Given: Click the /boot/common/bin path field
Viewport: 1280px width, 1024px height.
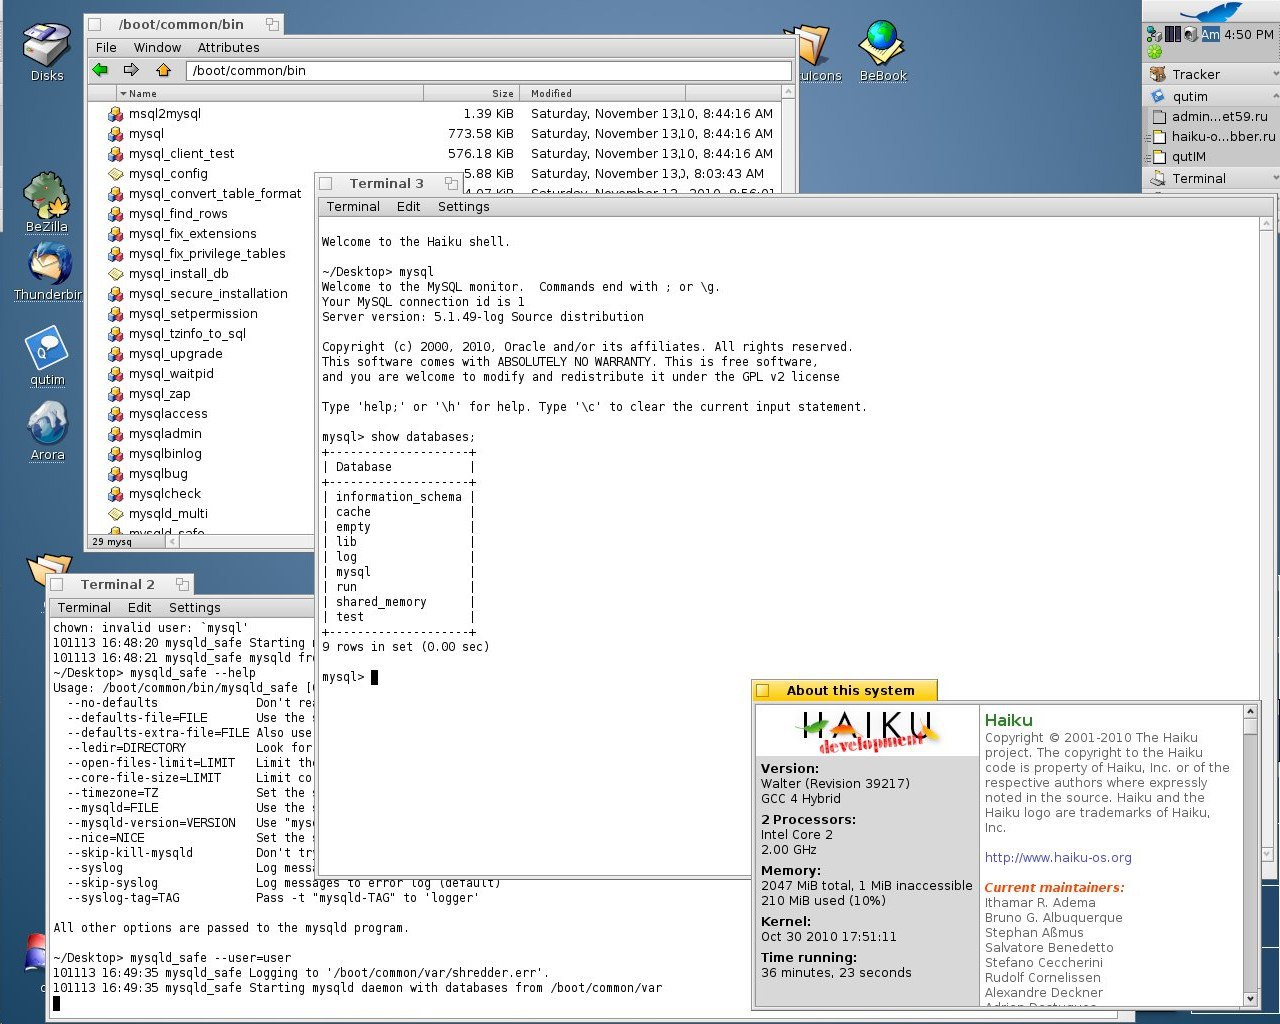Looking at the screenshot, I should coord(488,70).
